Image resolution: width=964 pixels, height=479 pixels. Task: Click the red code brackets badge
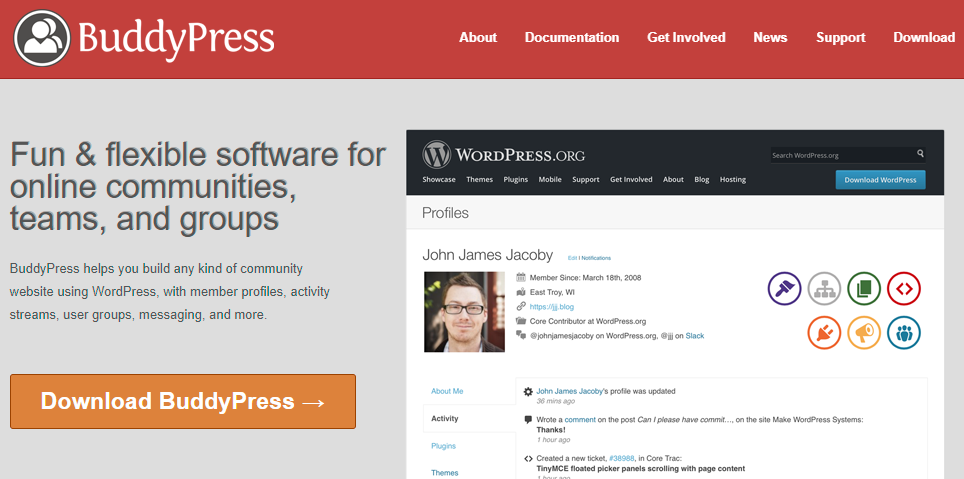tap(904, 288)
